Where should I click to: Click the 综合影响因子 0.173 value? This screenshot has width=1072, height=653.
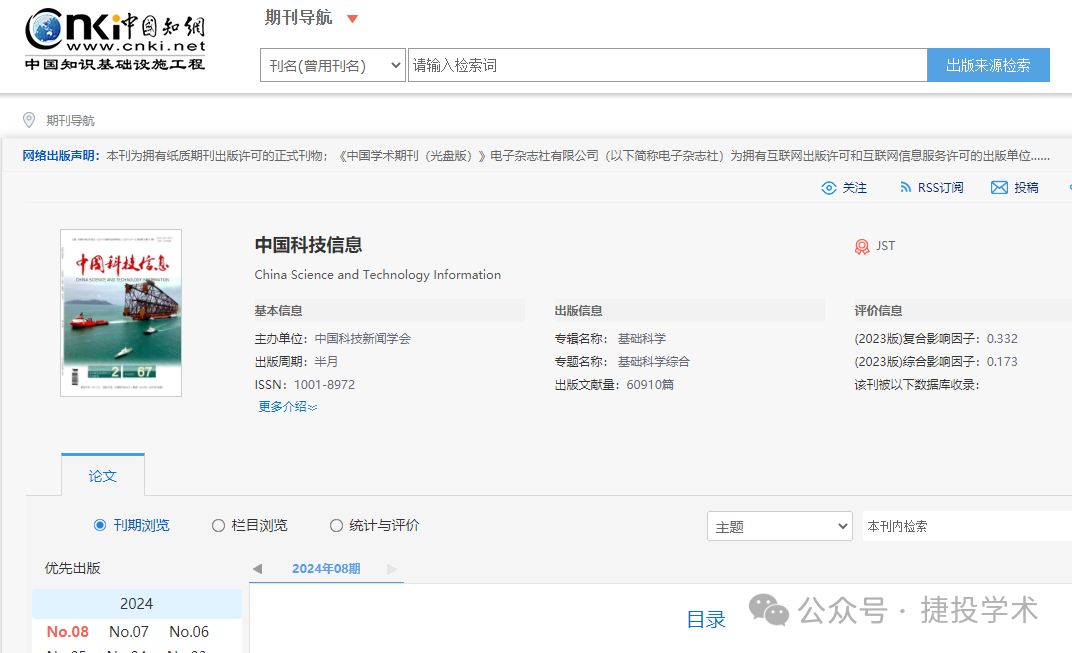pos(1002,362)
